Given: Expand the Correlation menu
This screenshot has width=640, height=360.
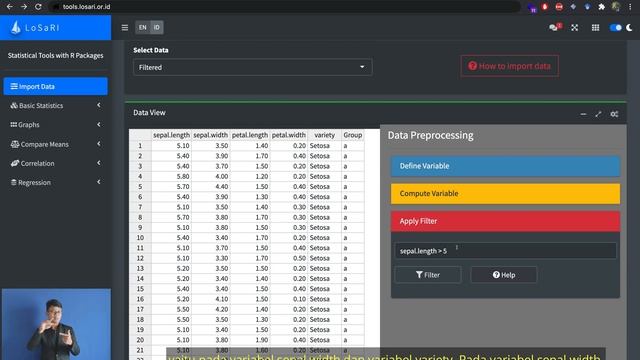Looking at the screenshot, I should click(56, 163).
